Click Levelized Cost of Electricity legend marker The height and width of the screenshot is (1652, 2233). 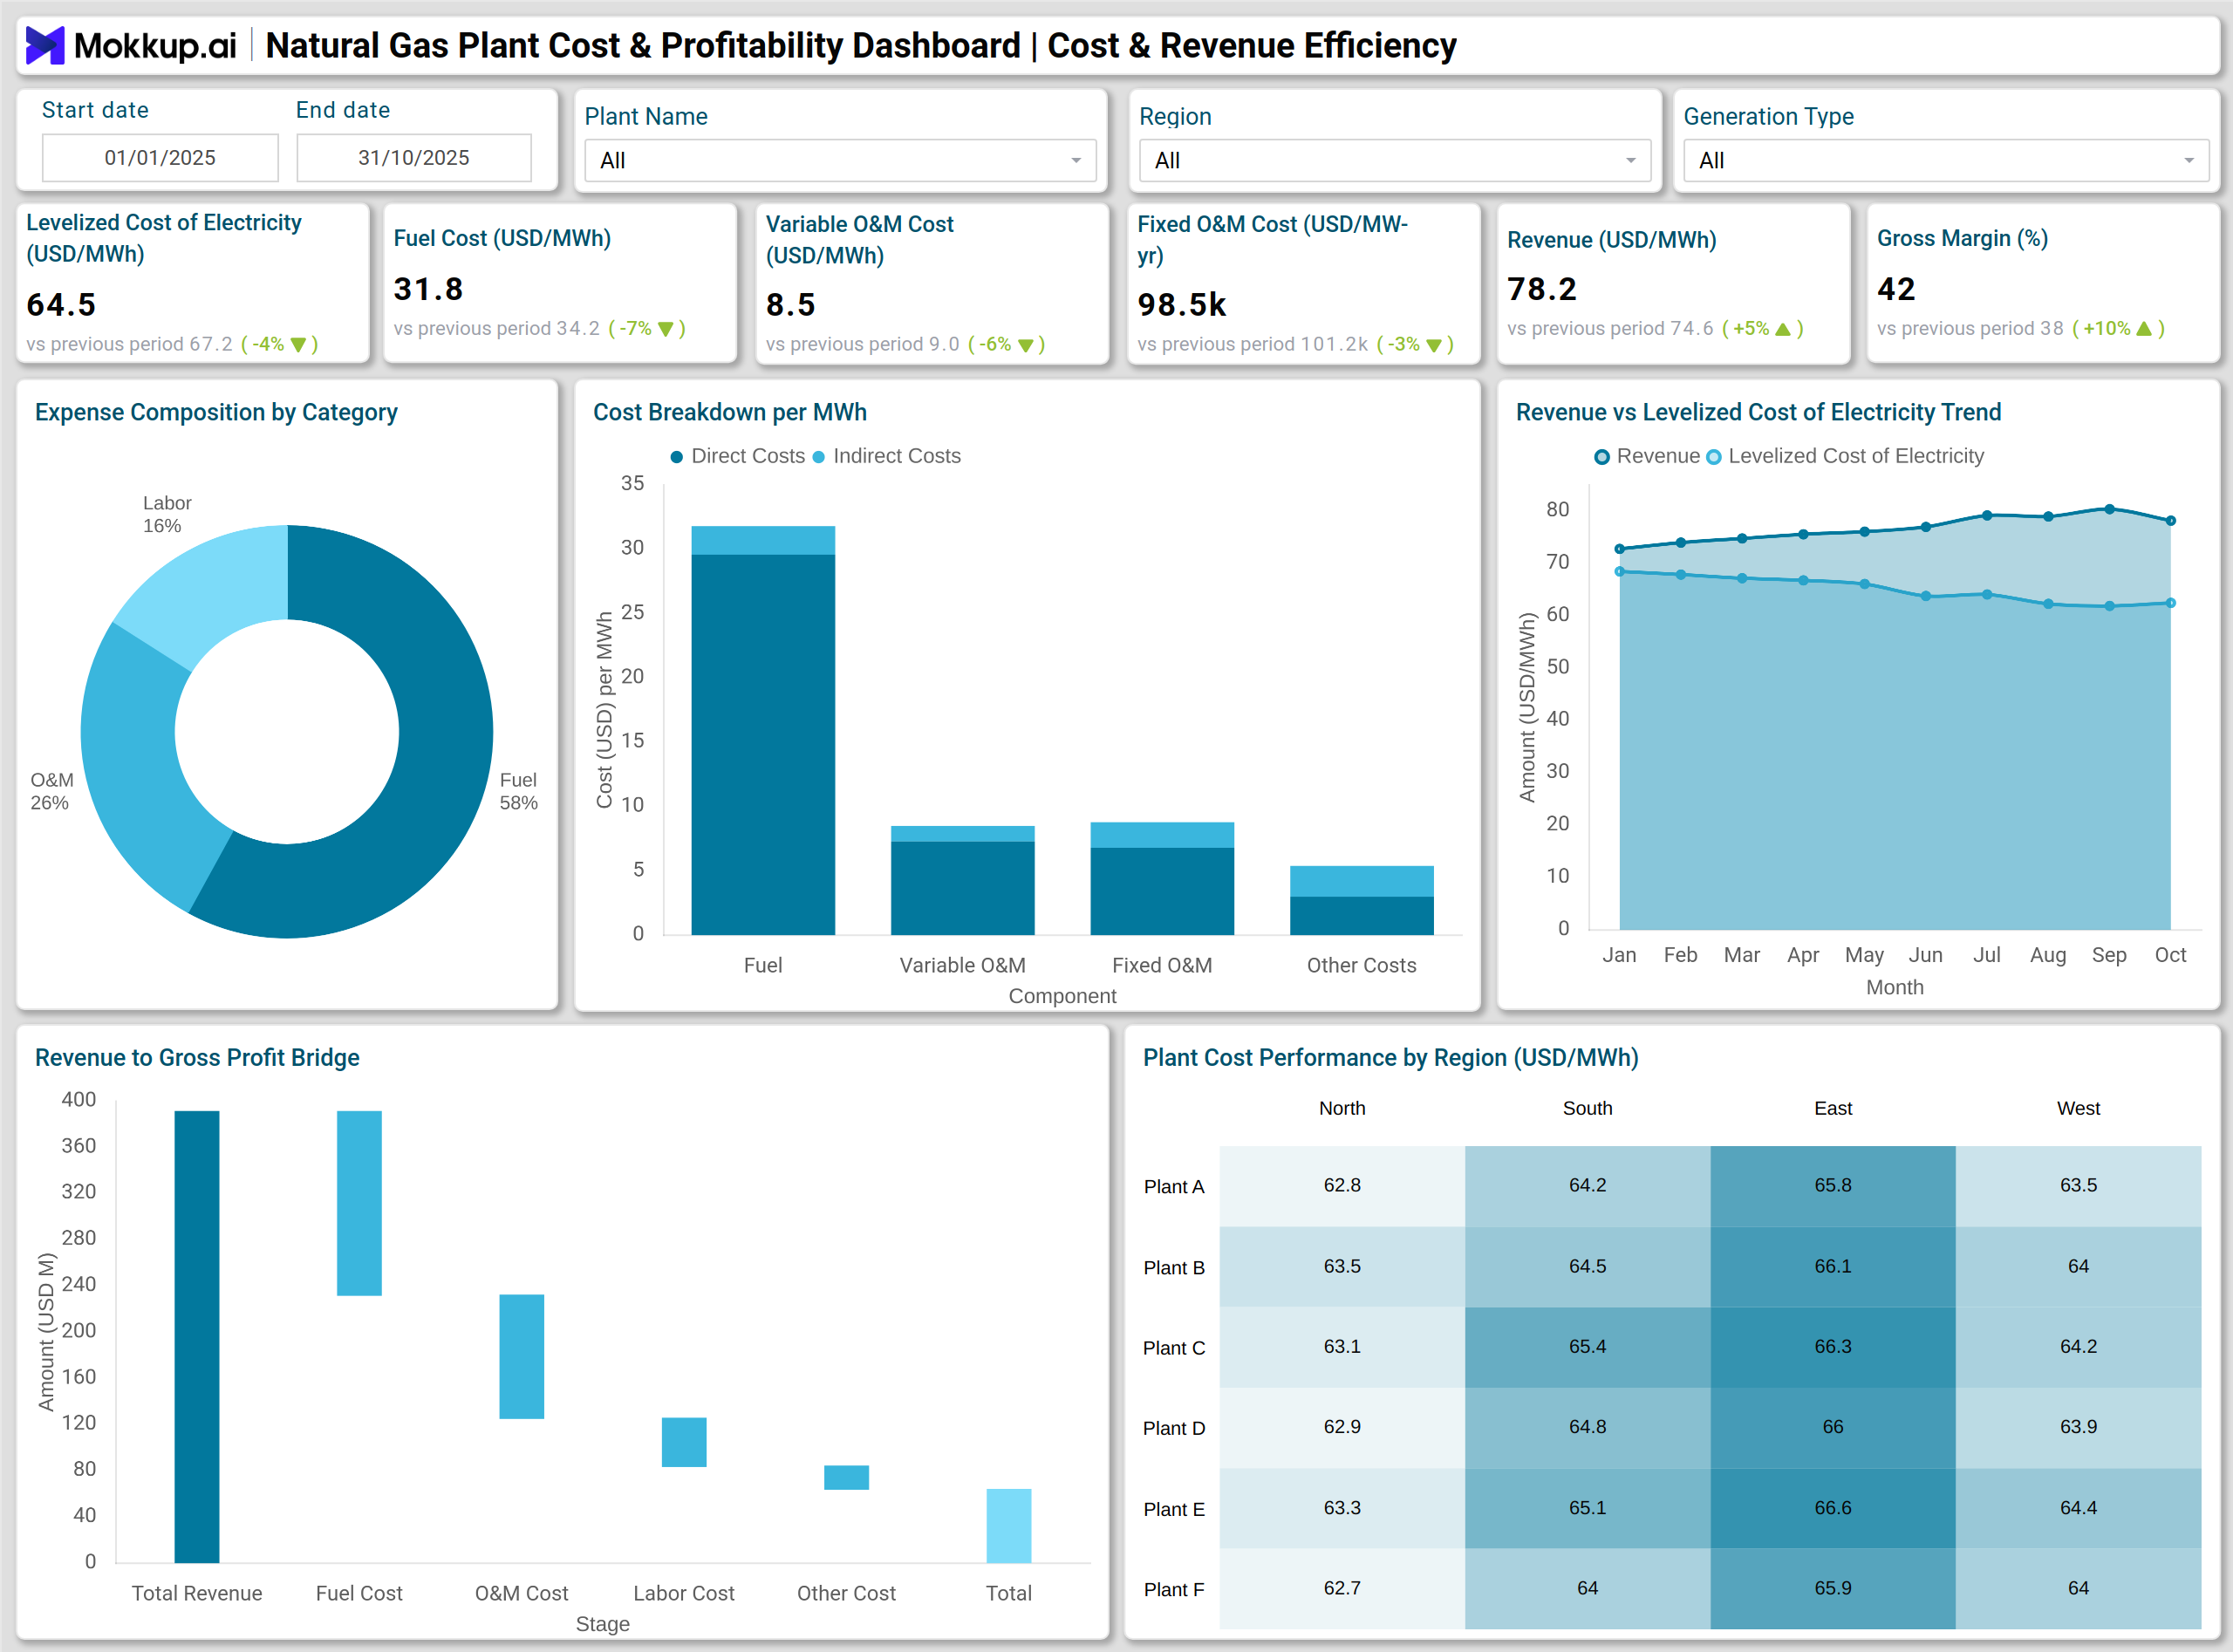pos(1714,457)
